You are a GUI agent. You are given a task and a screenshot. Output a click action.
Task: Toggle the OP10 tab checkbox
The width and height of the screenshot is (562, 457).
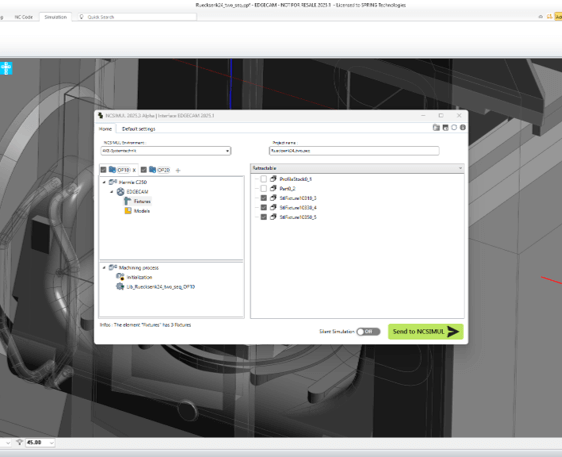[x=104, y=170]
